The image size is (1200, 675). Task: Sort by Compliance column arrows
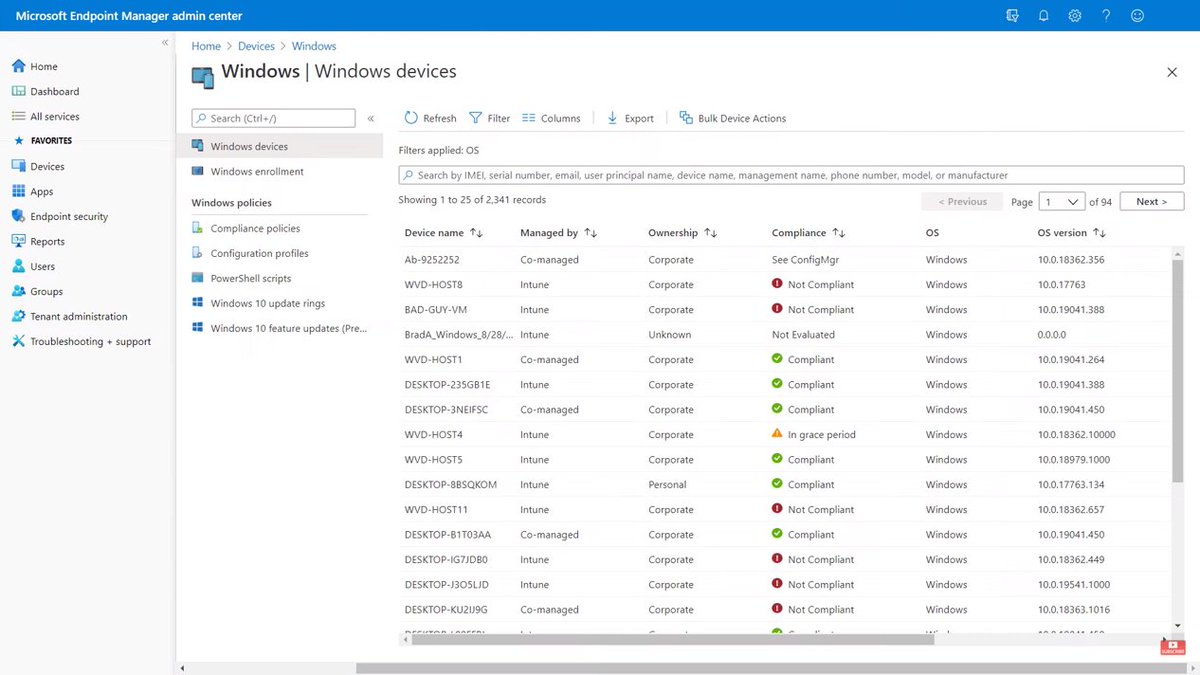[x=838, y=233]
